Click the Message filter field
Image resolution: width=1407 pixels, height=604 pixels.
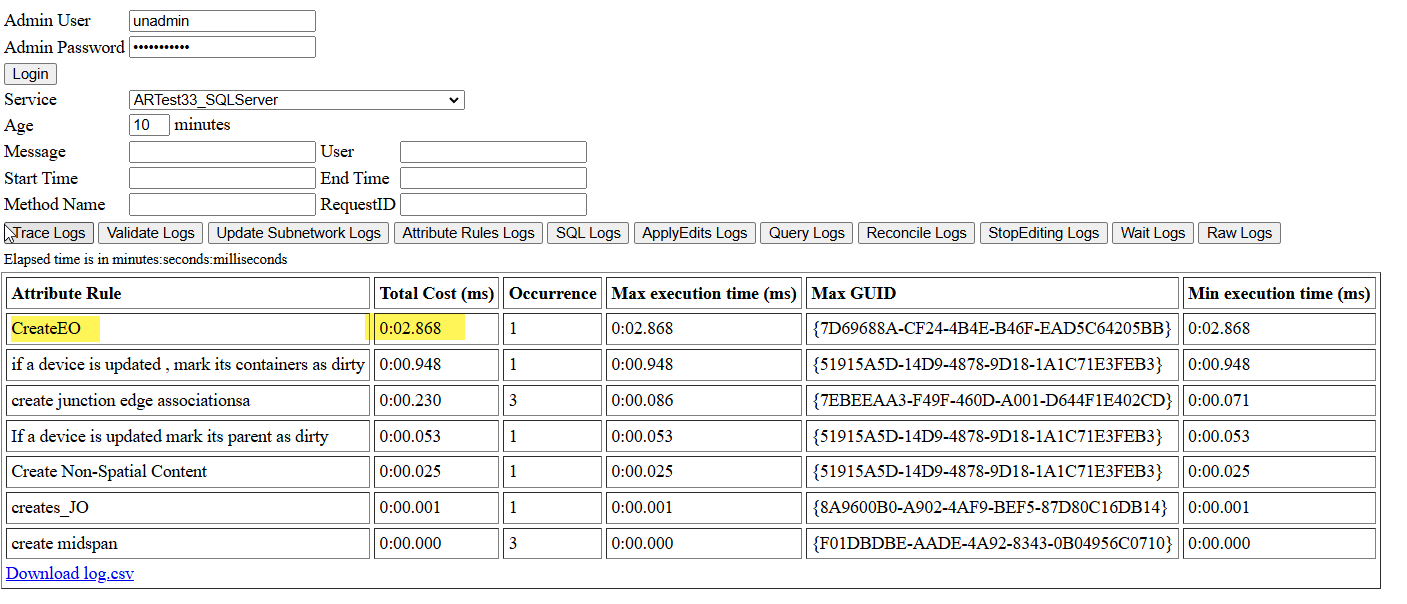coord(222,151)
